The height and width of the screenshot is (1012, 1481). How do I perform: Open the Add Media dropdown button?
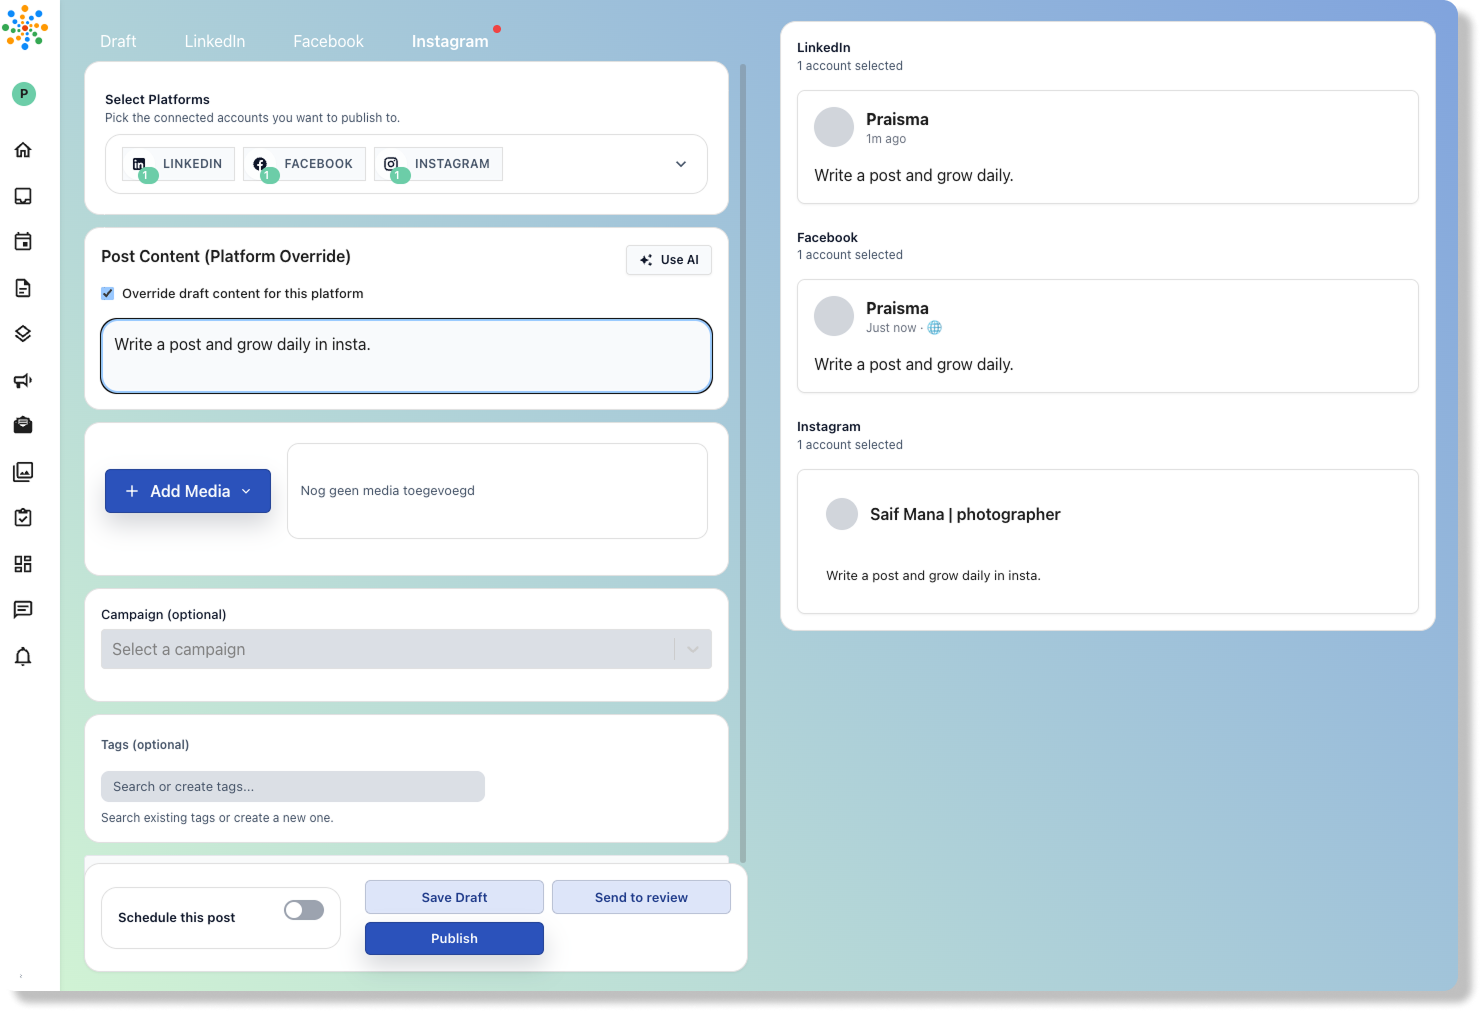188,491
